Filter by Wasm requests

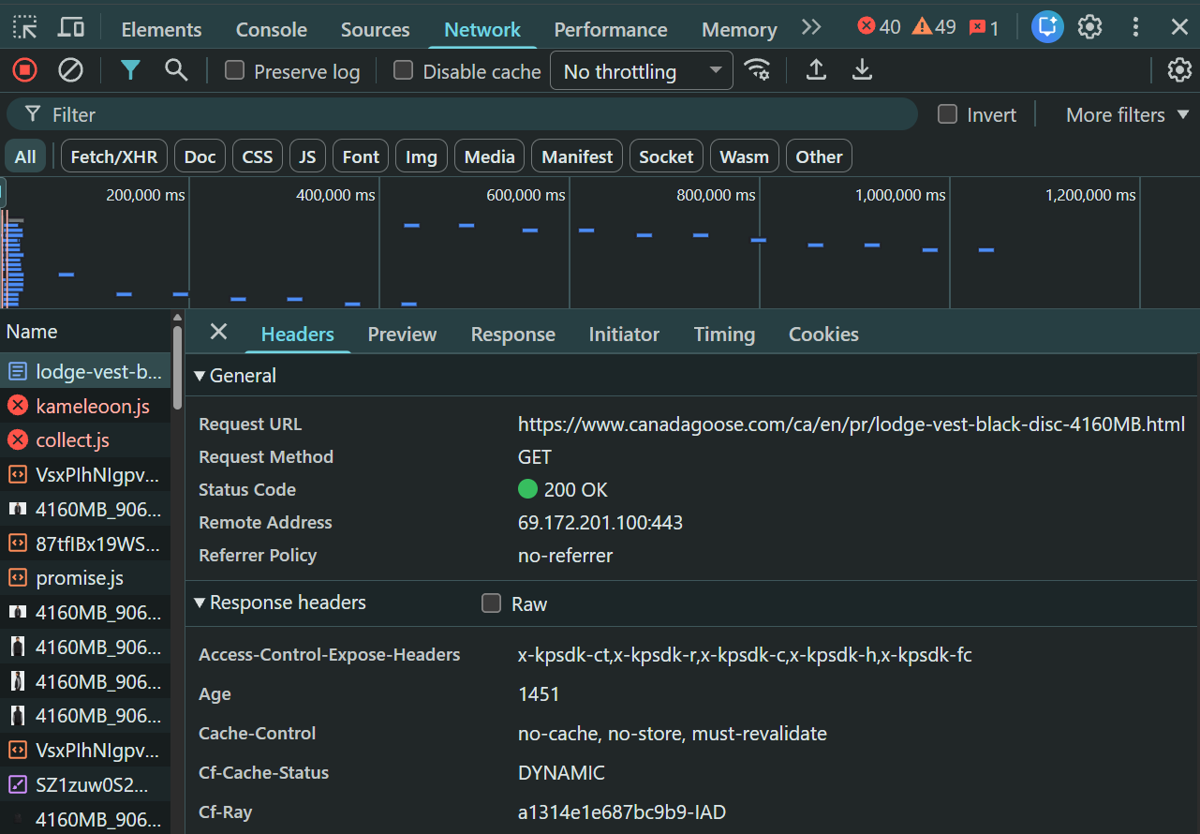click(x=744, y=157)
